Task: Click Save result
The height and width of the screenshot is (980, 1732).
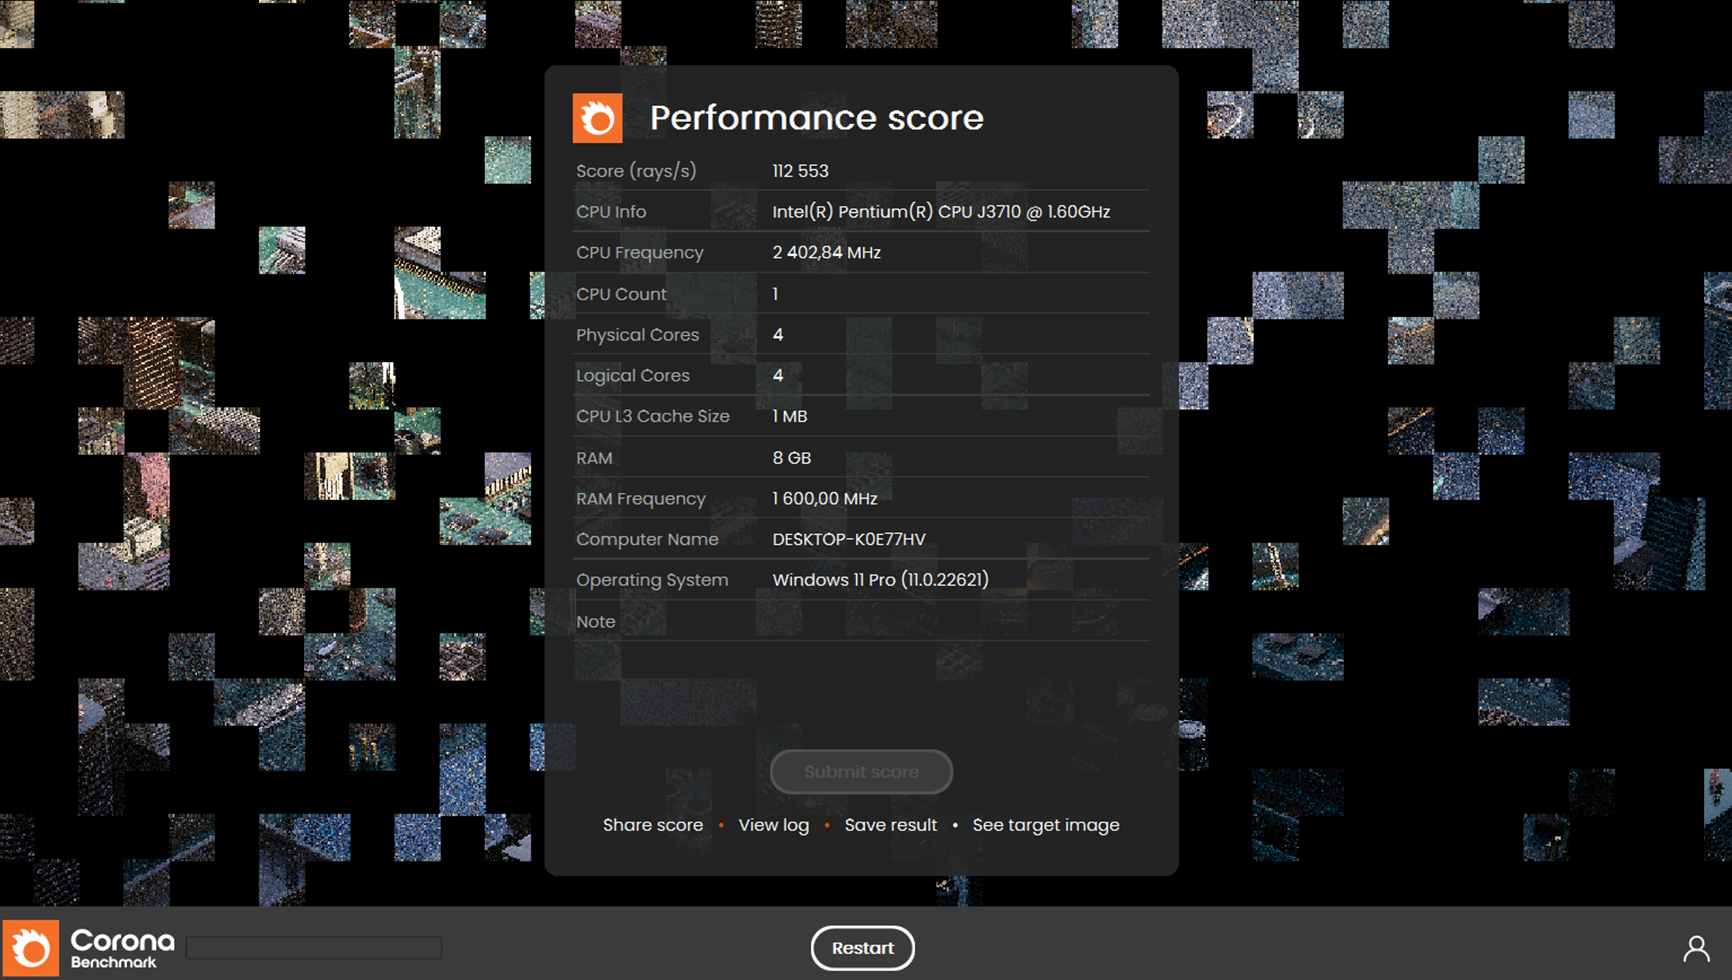Action: pyautogui.click(x=891, y=825)
